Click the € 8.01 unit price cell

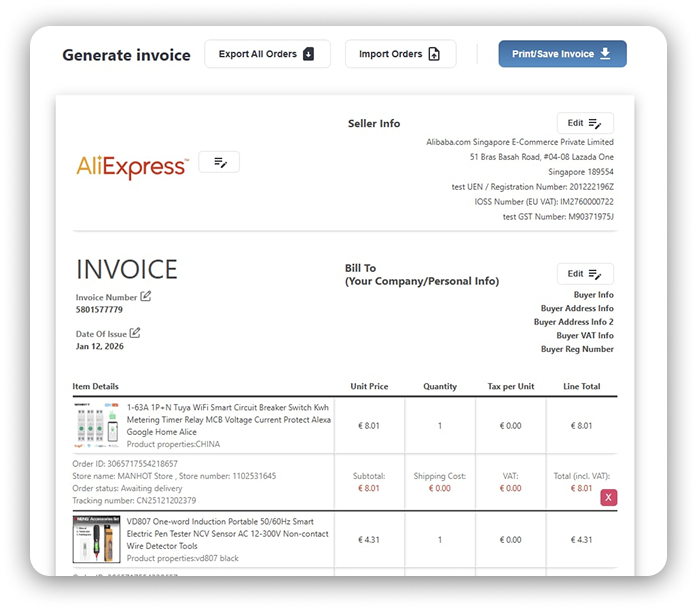(x=369, y=425)
